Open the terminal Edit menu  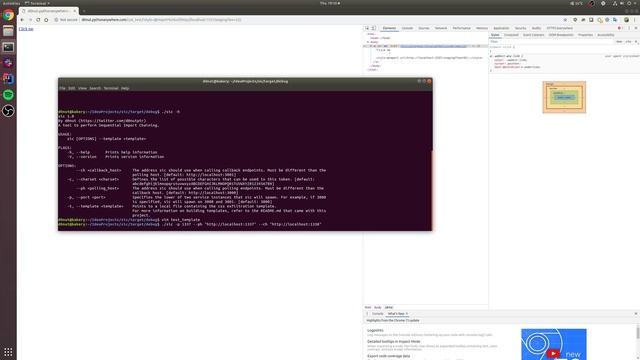point(71,88)
